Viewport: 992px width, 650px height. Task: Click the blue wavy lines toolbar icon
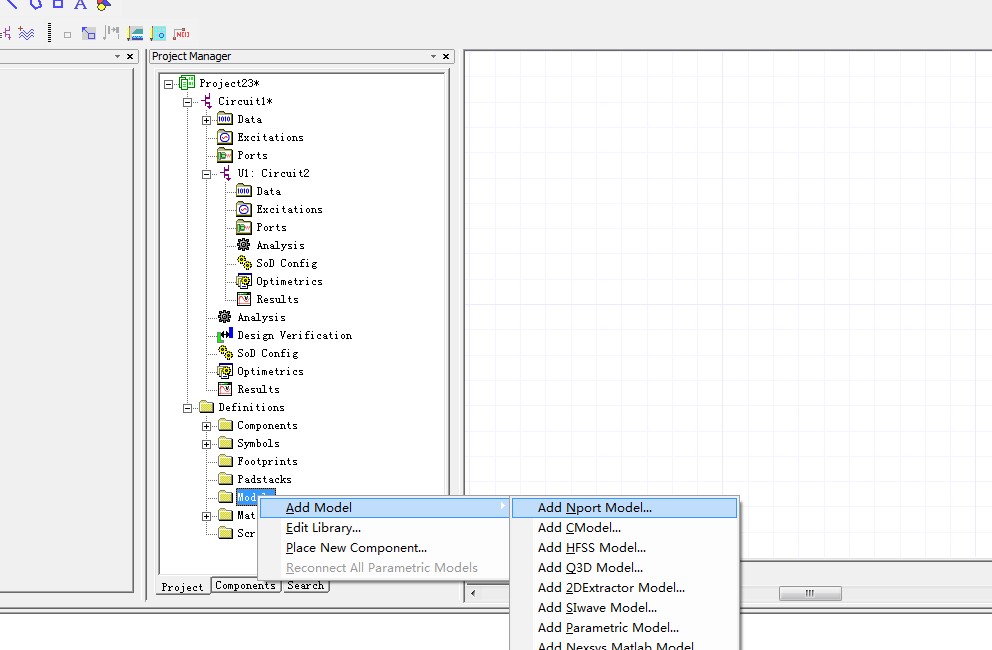[27, 33]
